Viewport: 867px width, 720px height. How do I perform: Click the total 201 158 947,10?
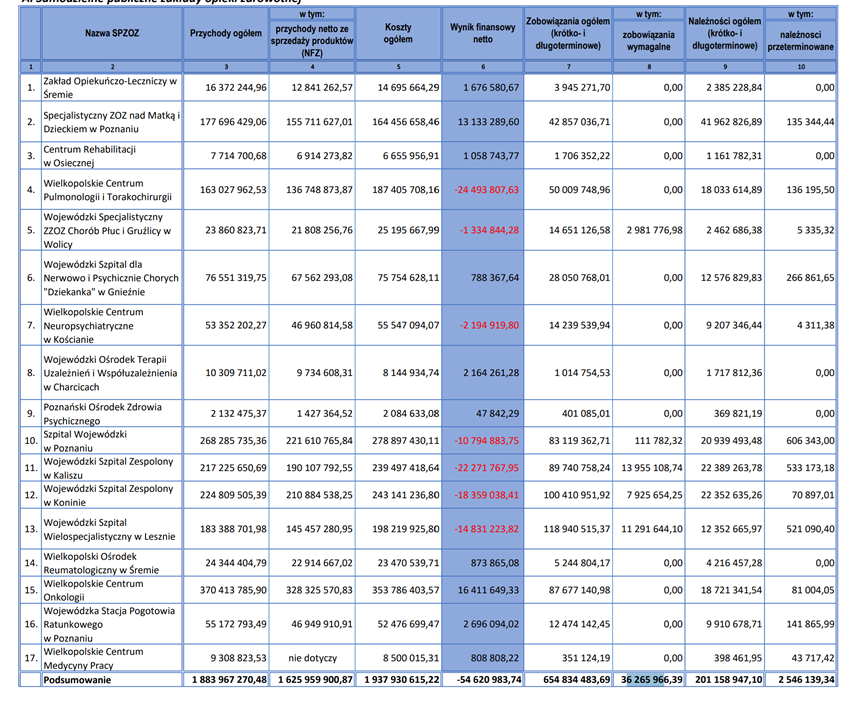[x=729, y=680]
